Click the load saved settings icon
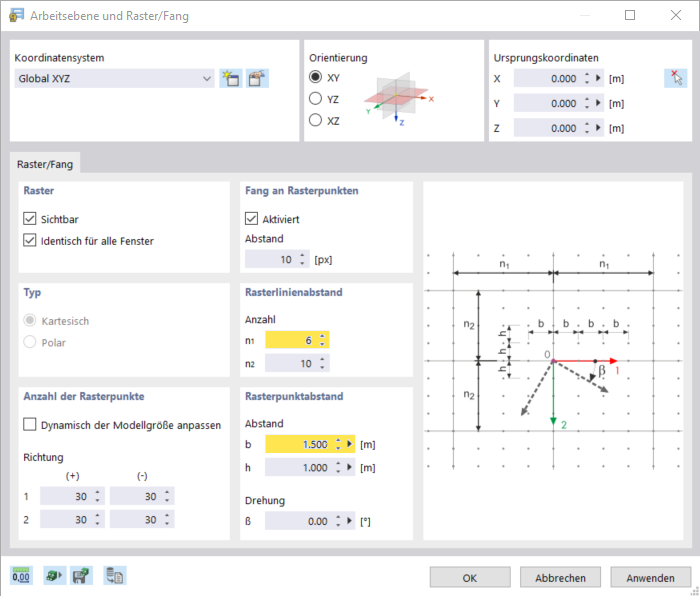This screenshot has height=596, width=700. click(53, 575)
